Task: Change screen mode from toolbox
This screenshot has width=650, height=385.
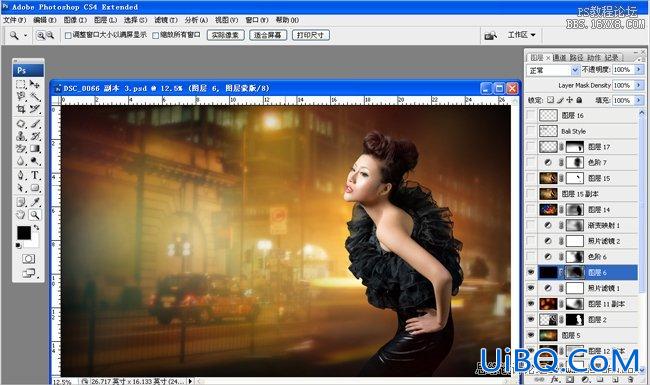Action: [28, 273]
